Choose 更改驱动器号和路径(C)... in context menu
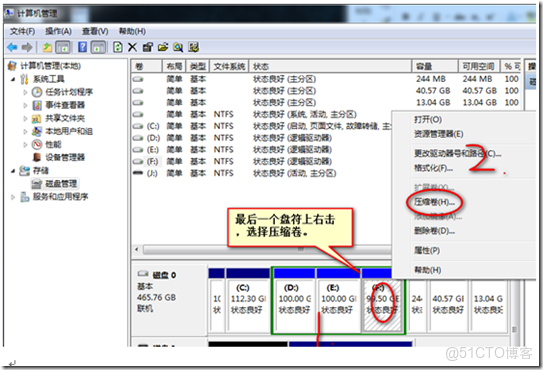 pyautogui.click(x=457, y=153)
